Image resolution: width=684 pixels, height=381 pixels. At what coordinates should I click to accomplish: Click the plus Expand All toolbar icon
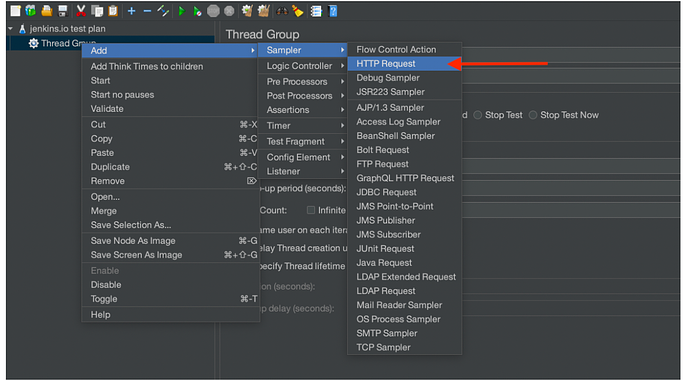pyautogui.click(x=131, y=11)
